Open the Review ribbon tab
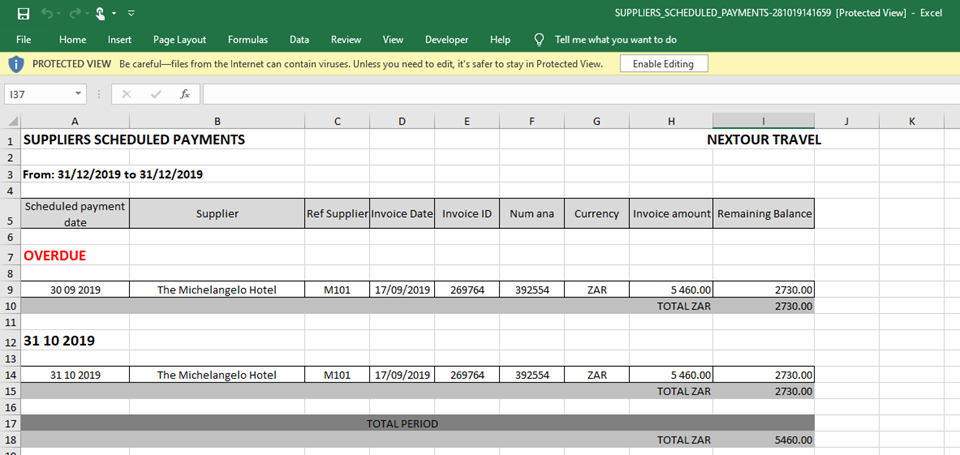This screenshot has width=960, height=455. [346, 40]
